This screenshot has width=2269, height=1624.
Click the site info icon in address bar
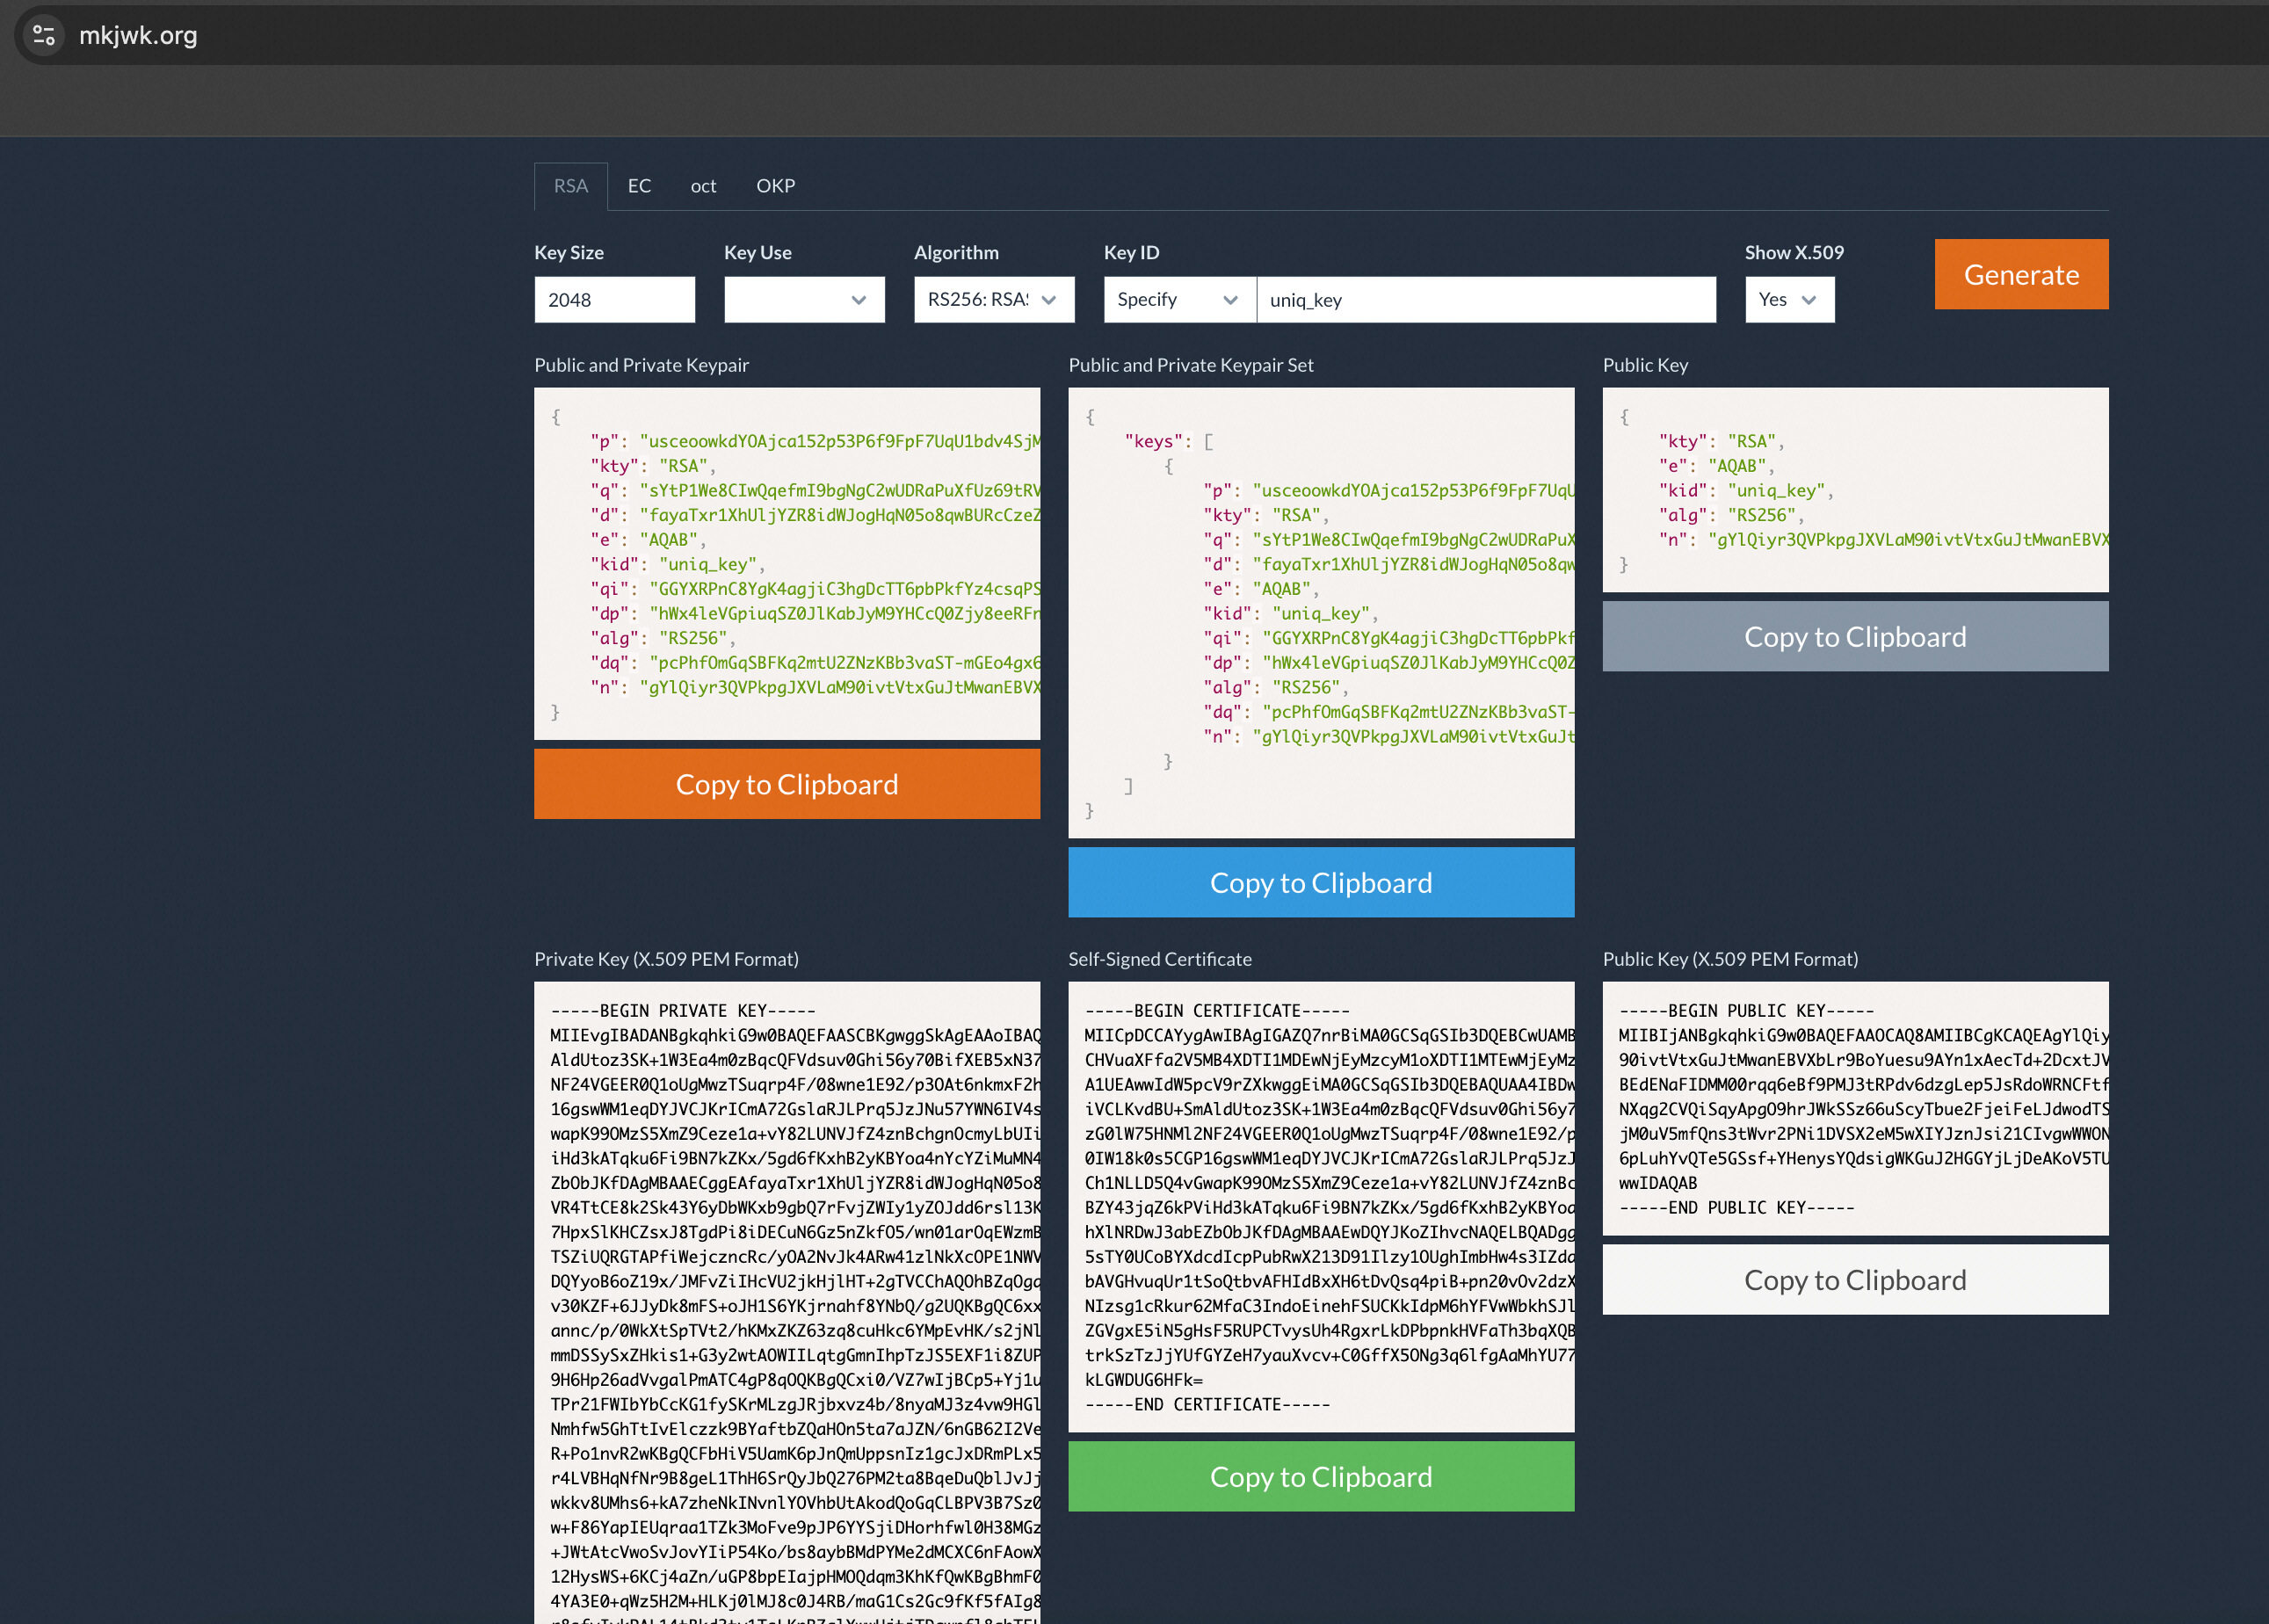(x=43, y=35)
